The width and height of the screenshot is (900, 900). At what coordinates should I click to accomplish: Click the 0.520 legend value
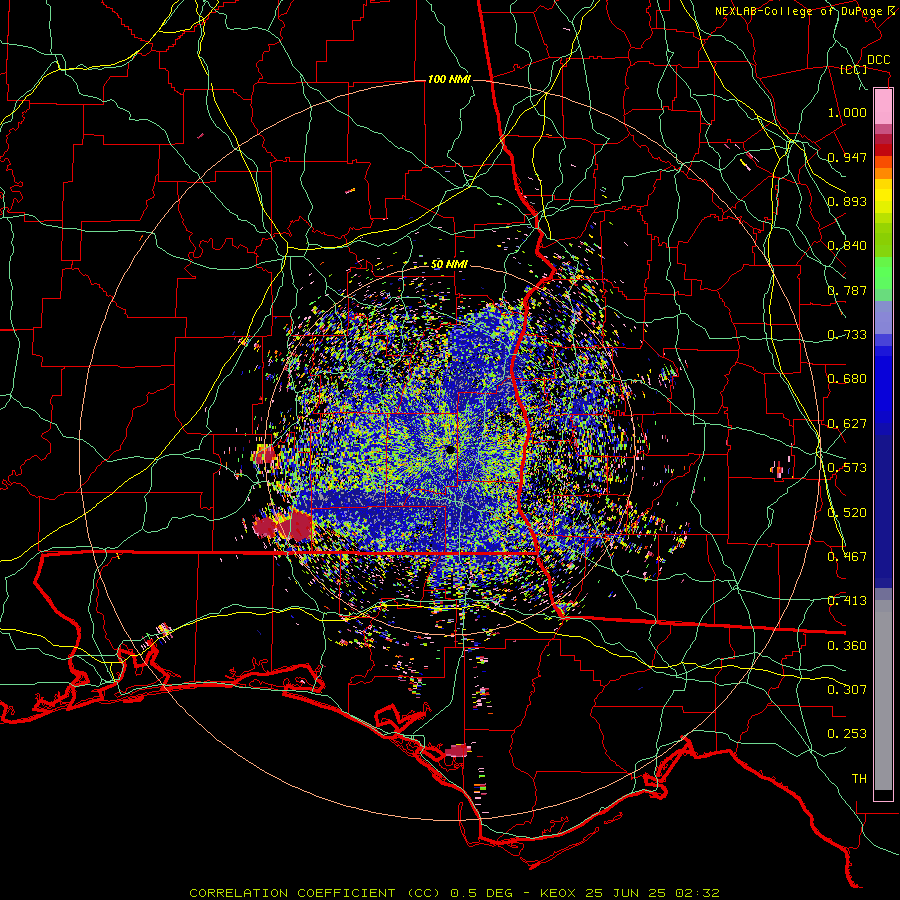click(x=847, y=513)
